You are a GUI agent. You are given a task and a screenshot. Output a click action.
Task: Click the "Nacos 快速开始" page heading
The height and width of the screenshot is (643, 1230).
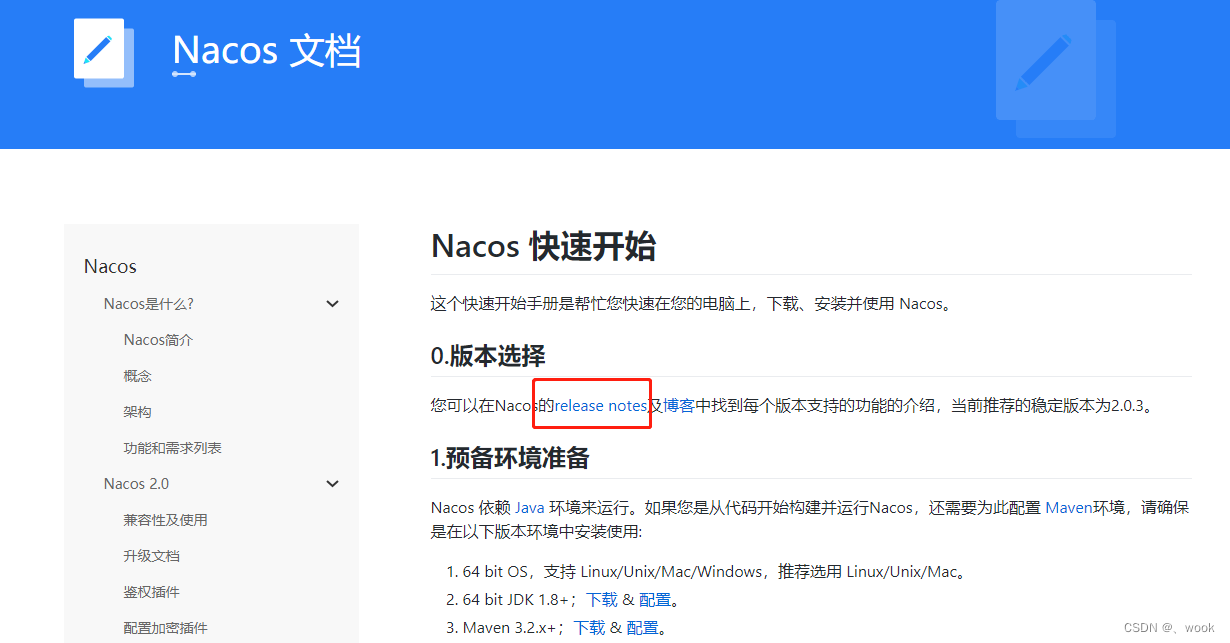pos(543,246)
